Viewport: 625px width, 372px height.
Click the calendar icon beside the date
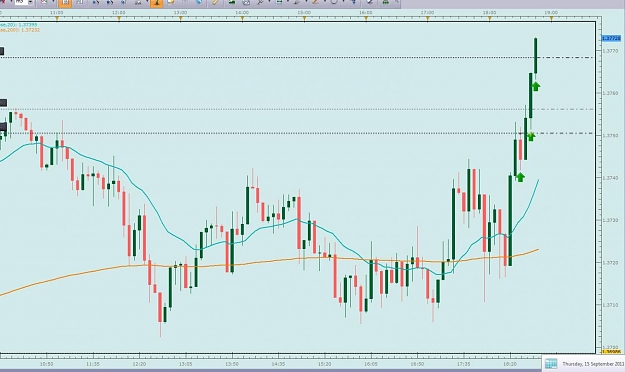click(551, 363)
